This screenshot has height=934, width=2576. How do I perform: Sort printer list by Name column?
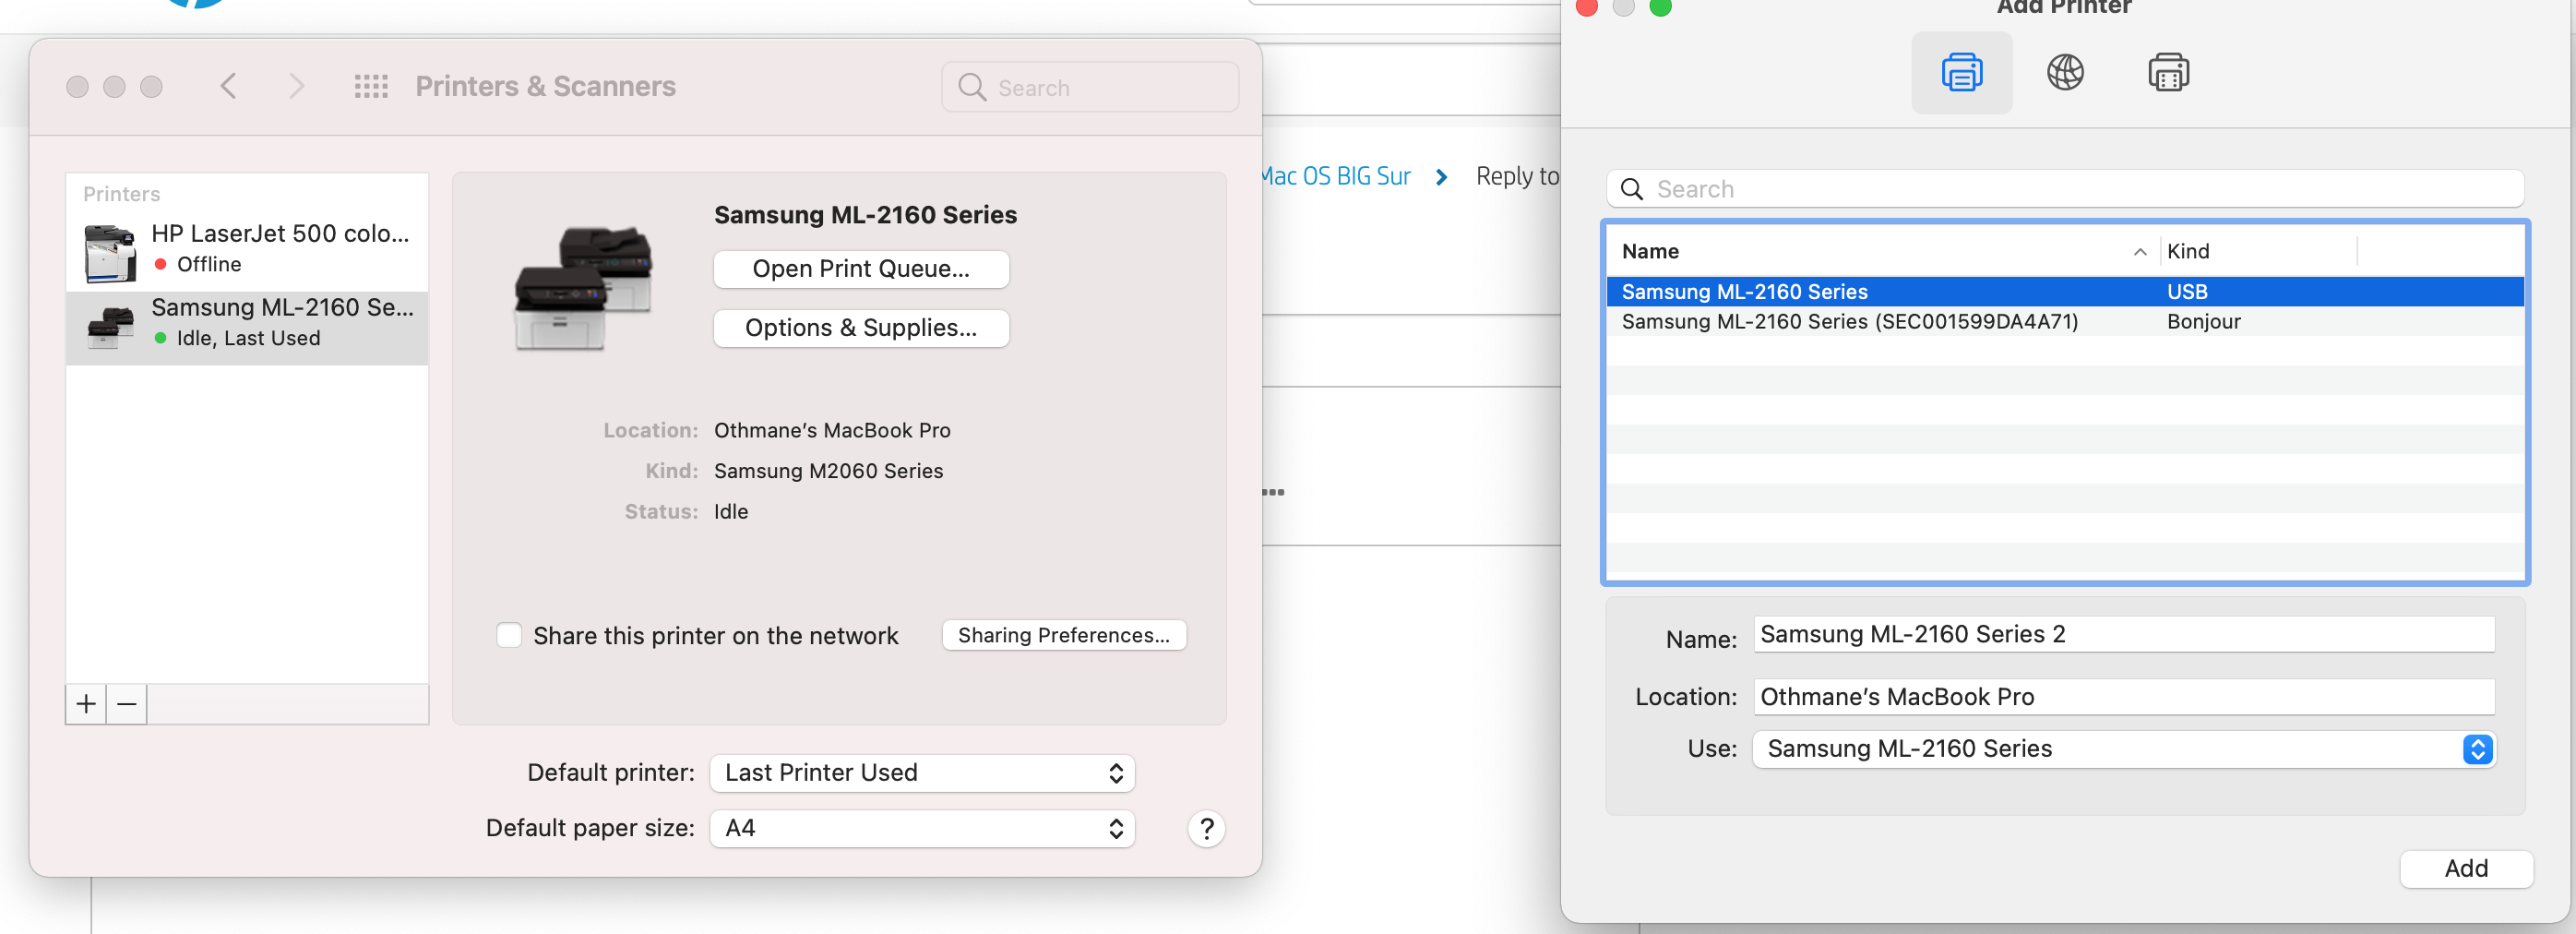(1884, 251)
